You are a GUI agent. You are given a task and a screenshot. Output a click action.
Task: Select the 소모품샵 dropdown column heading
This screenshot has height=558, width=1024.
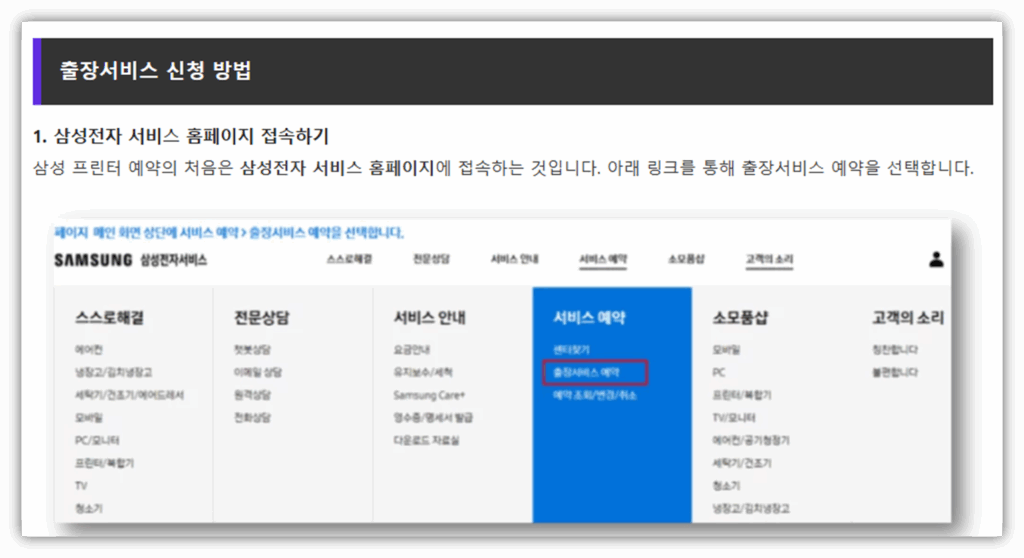point(740,318)
